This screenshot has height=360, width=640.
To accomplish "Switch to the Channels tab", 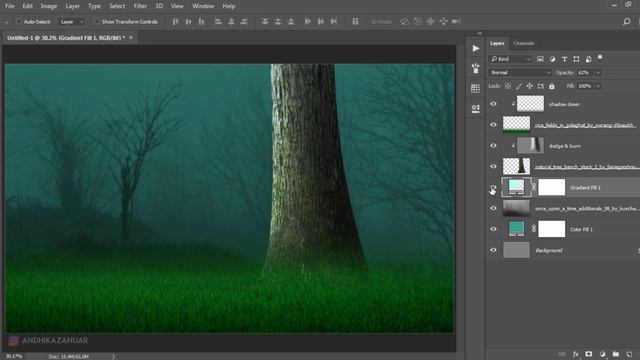I will coord(524,43).
